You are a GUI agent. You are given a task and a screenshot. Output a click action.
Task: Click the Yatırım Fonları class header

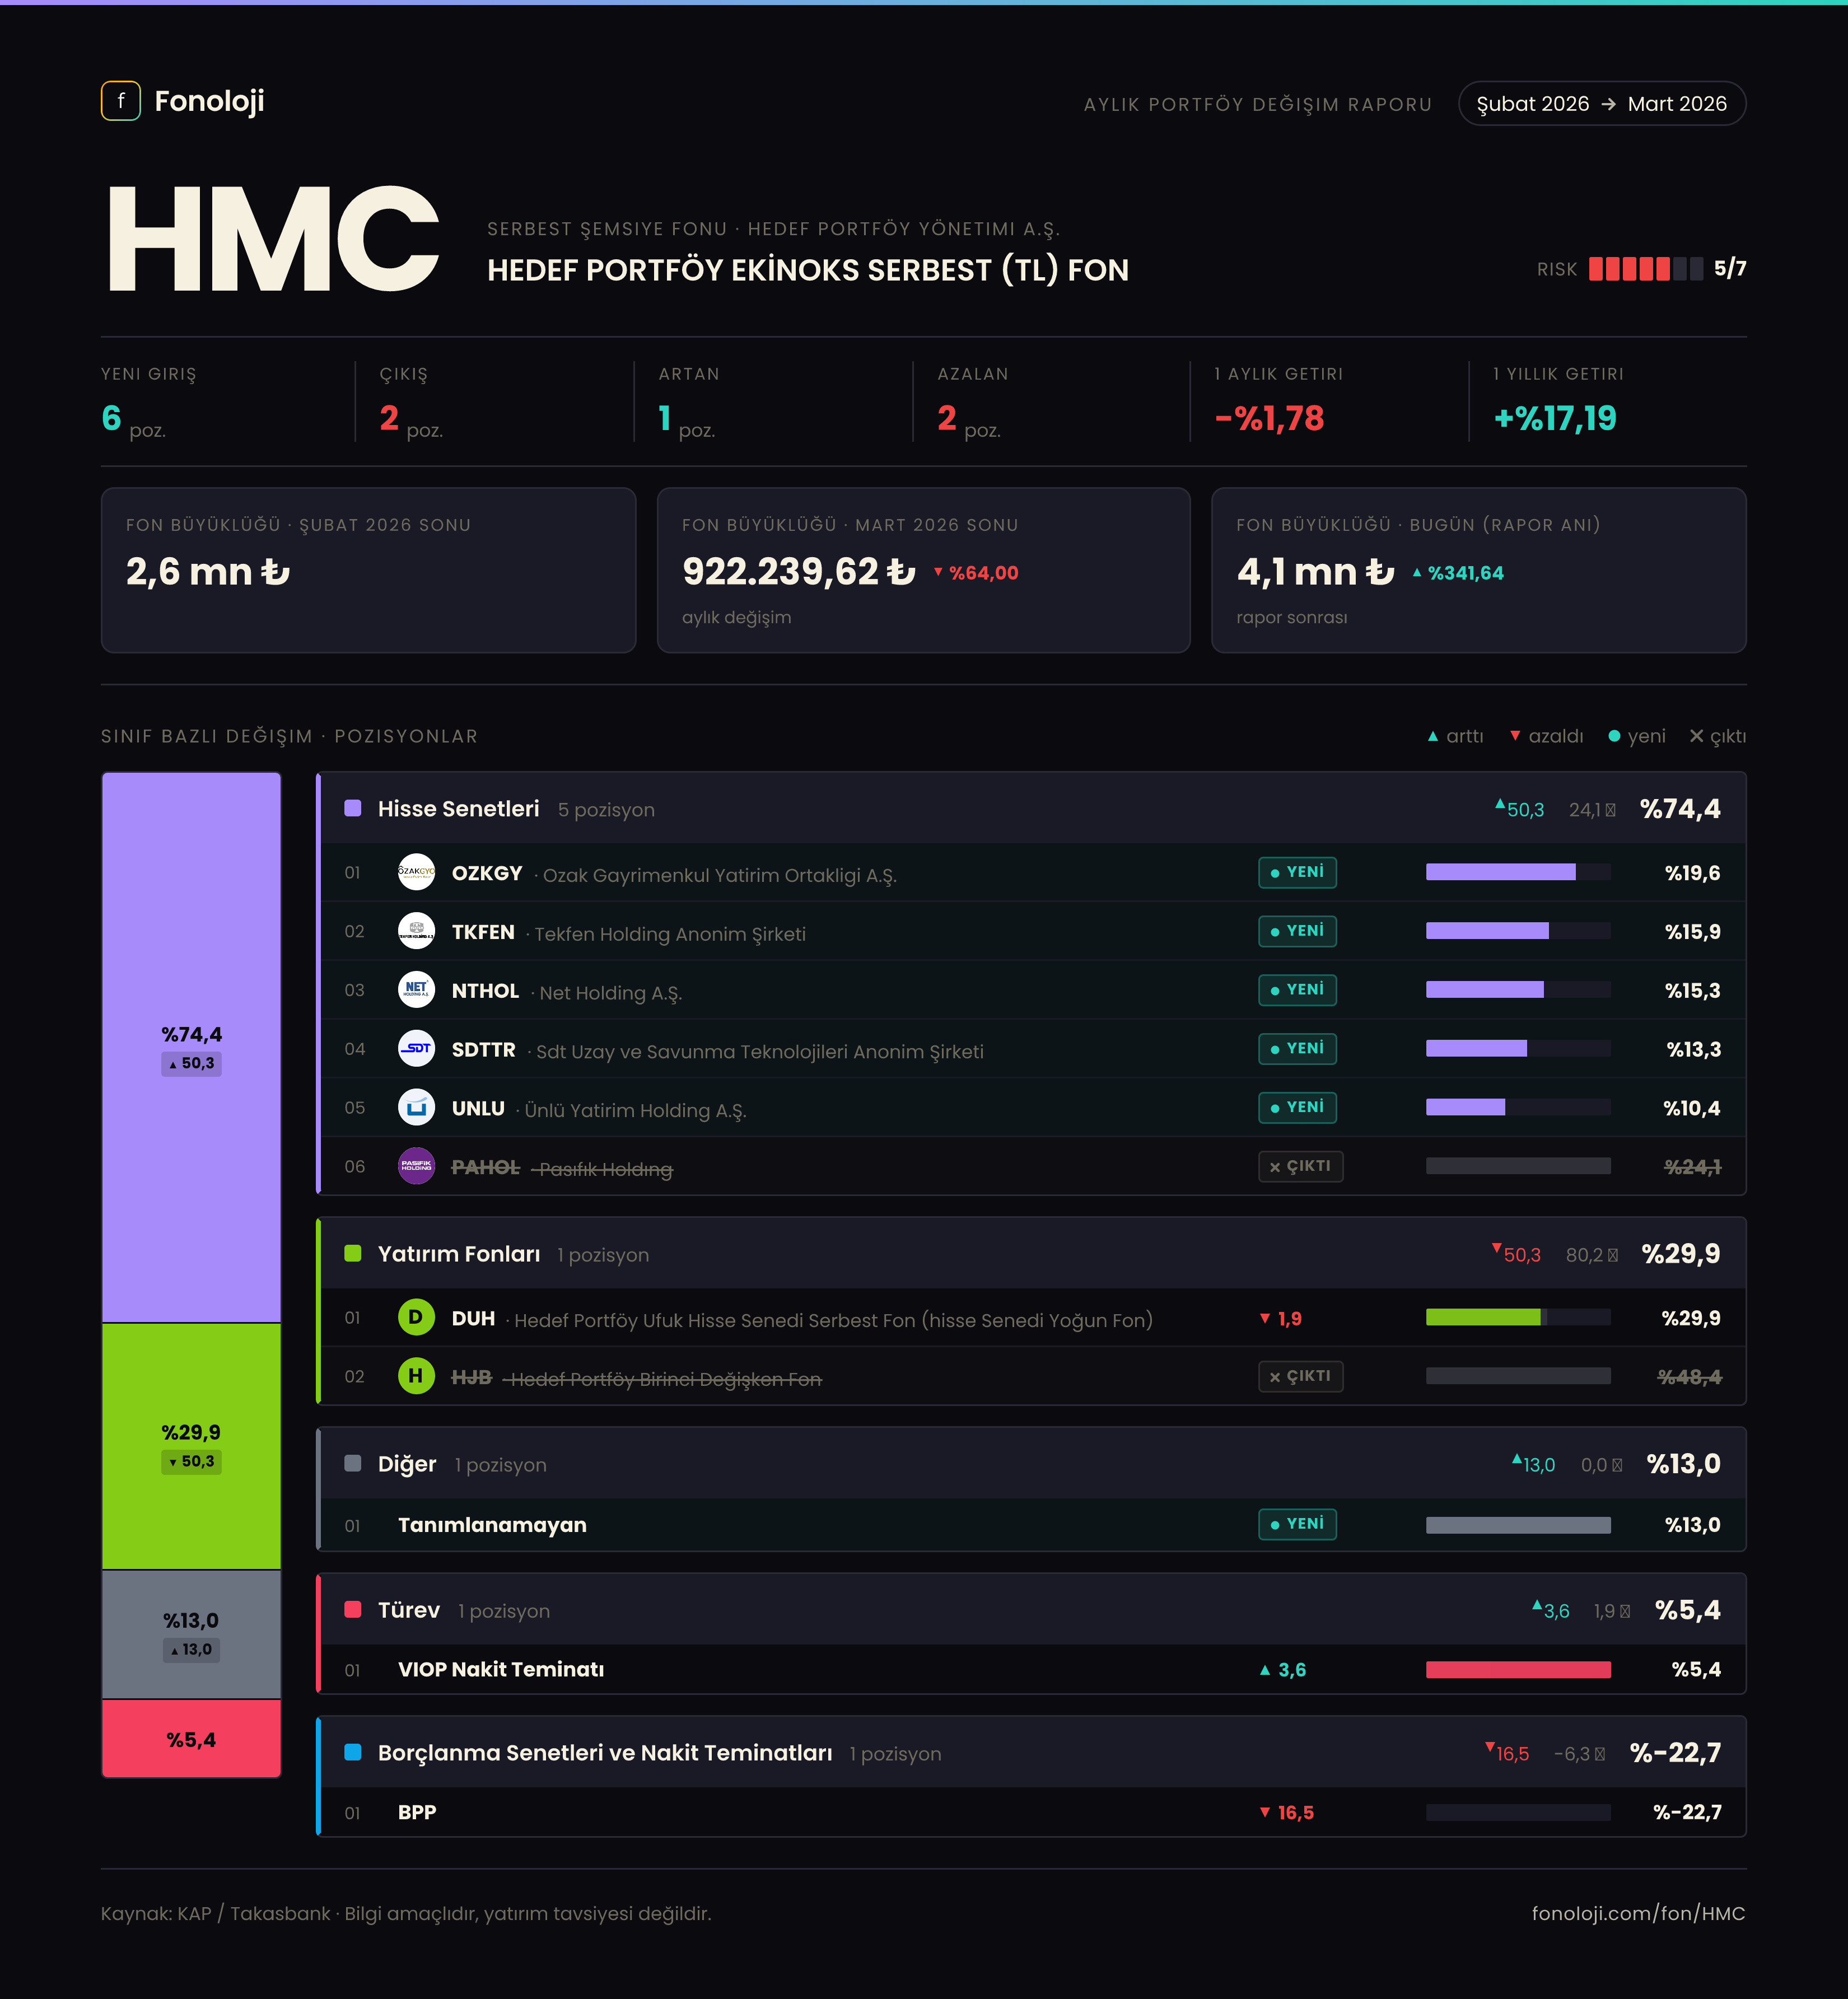click(1033, 1253)
